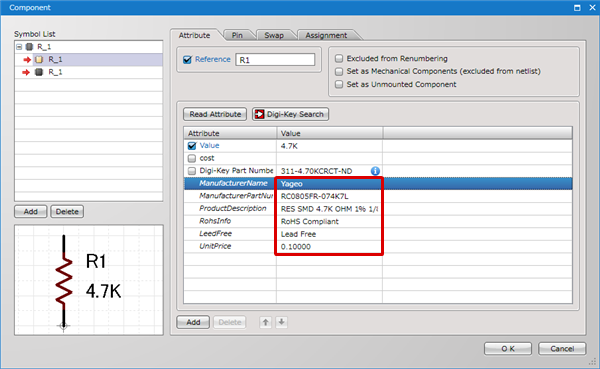The image size is (600, 369).
Task: Move attribute up with the up arrow
Action: (266, 322)
